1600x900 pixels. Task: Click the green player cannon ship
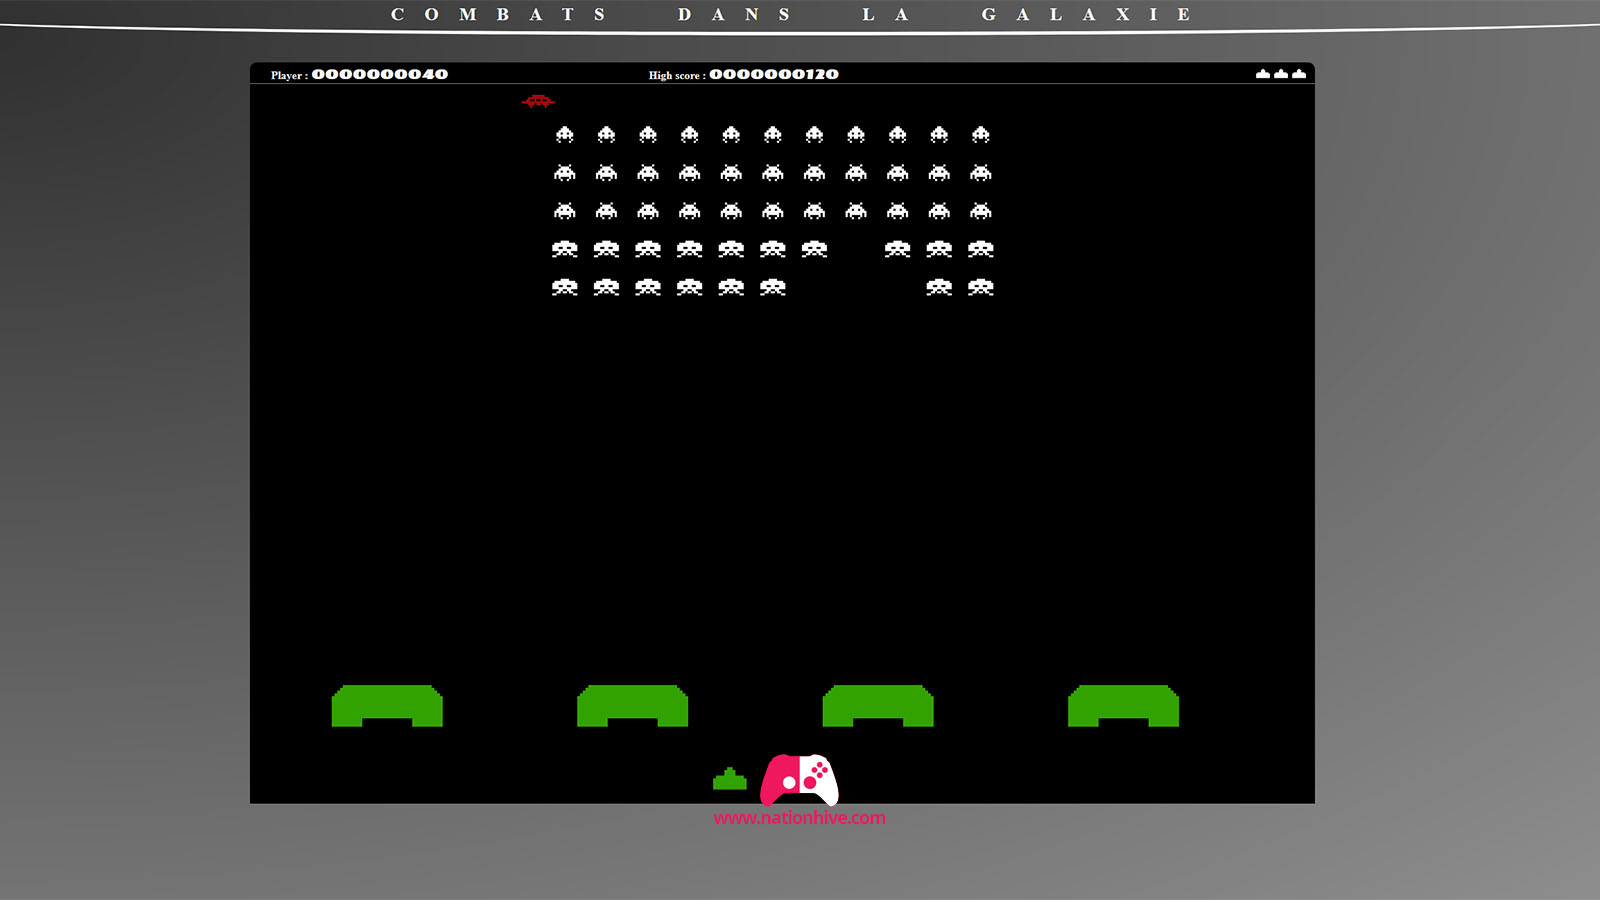click(x=730, y=779)
